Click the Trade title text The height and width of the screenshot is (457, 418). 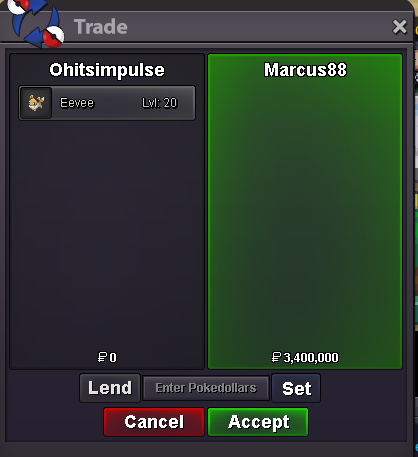coord(101,27)
